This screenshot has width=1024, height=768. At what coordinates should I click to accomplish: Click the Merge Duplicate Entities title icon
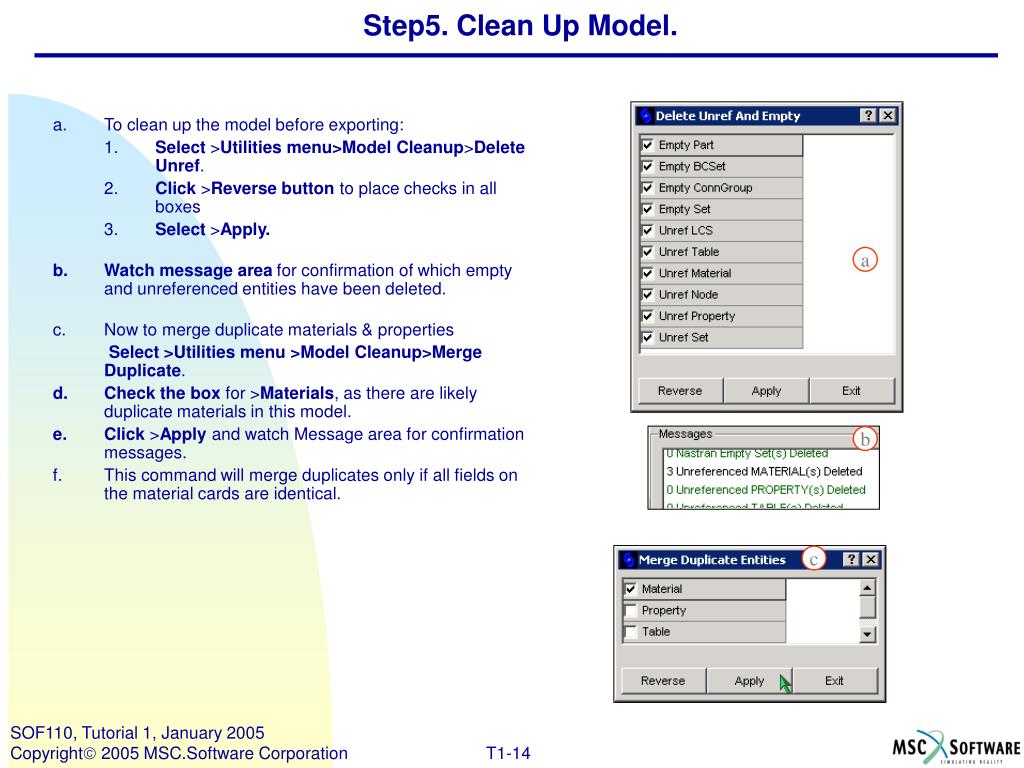click(629, 560)
